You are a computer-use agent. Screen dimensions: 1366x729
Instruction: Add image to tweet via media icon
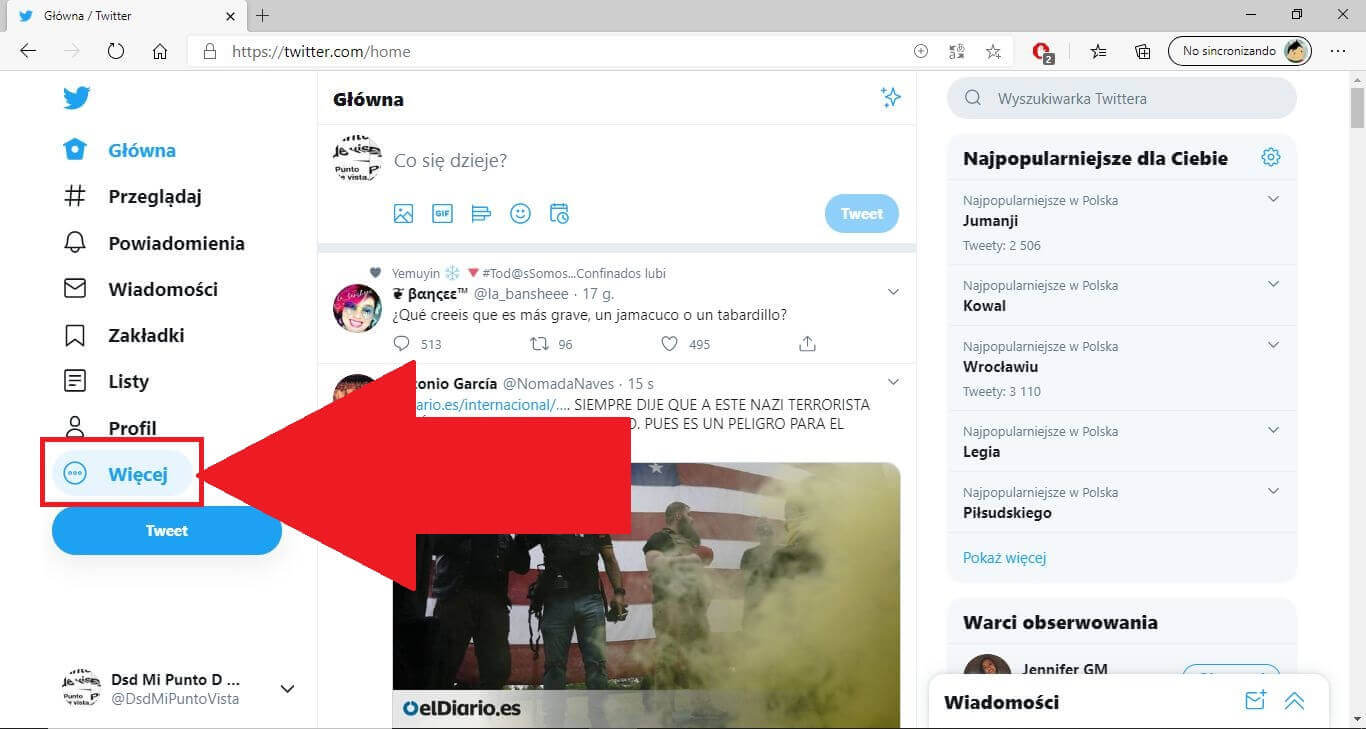tap(403, 213)
